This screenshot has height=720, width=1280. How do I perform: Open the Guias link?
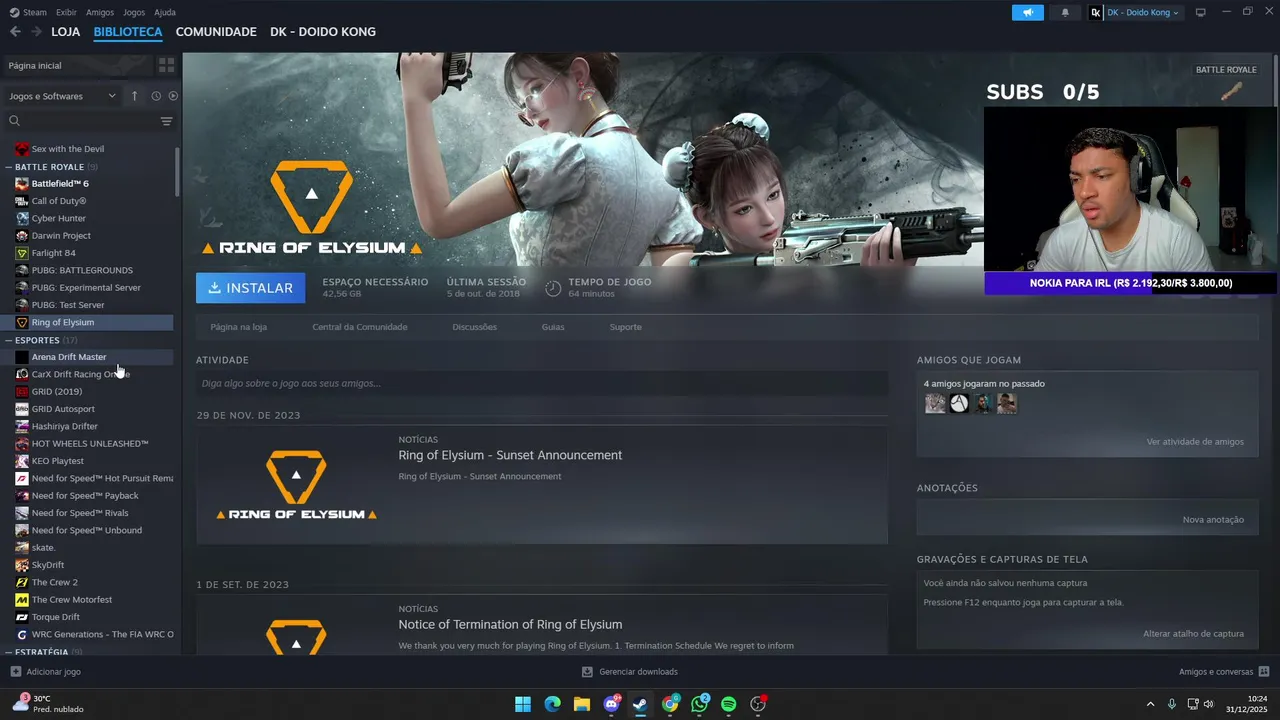(x=553, y=327)
